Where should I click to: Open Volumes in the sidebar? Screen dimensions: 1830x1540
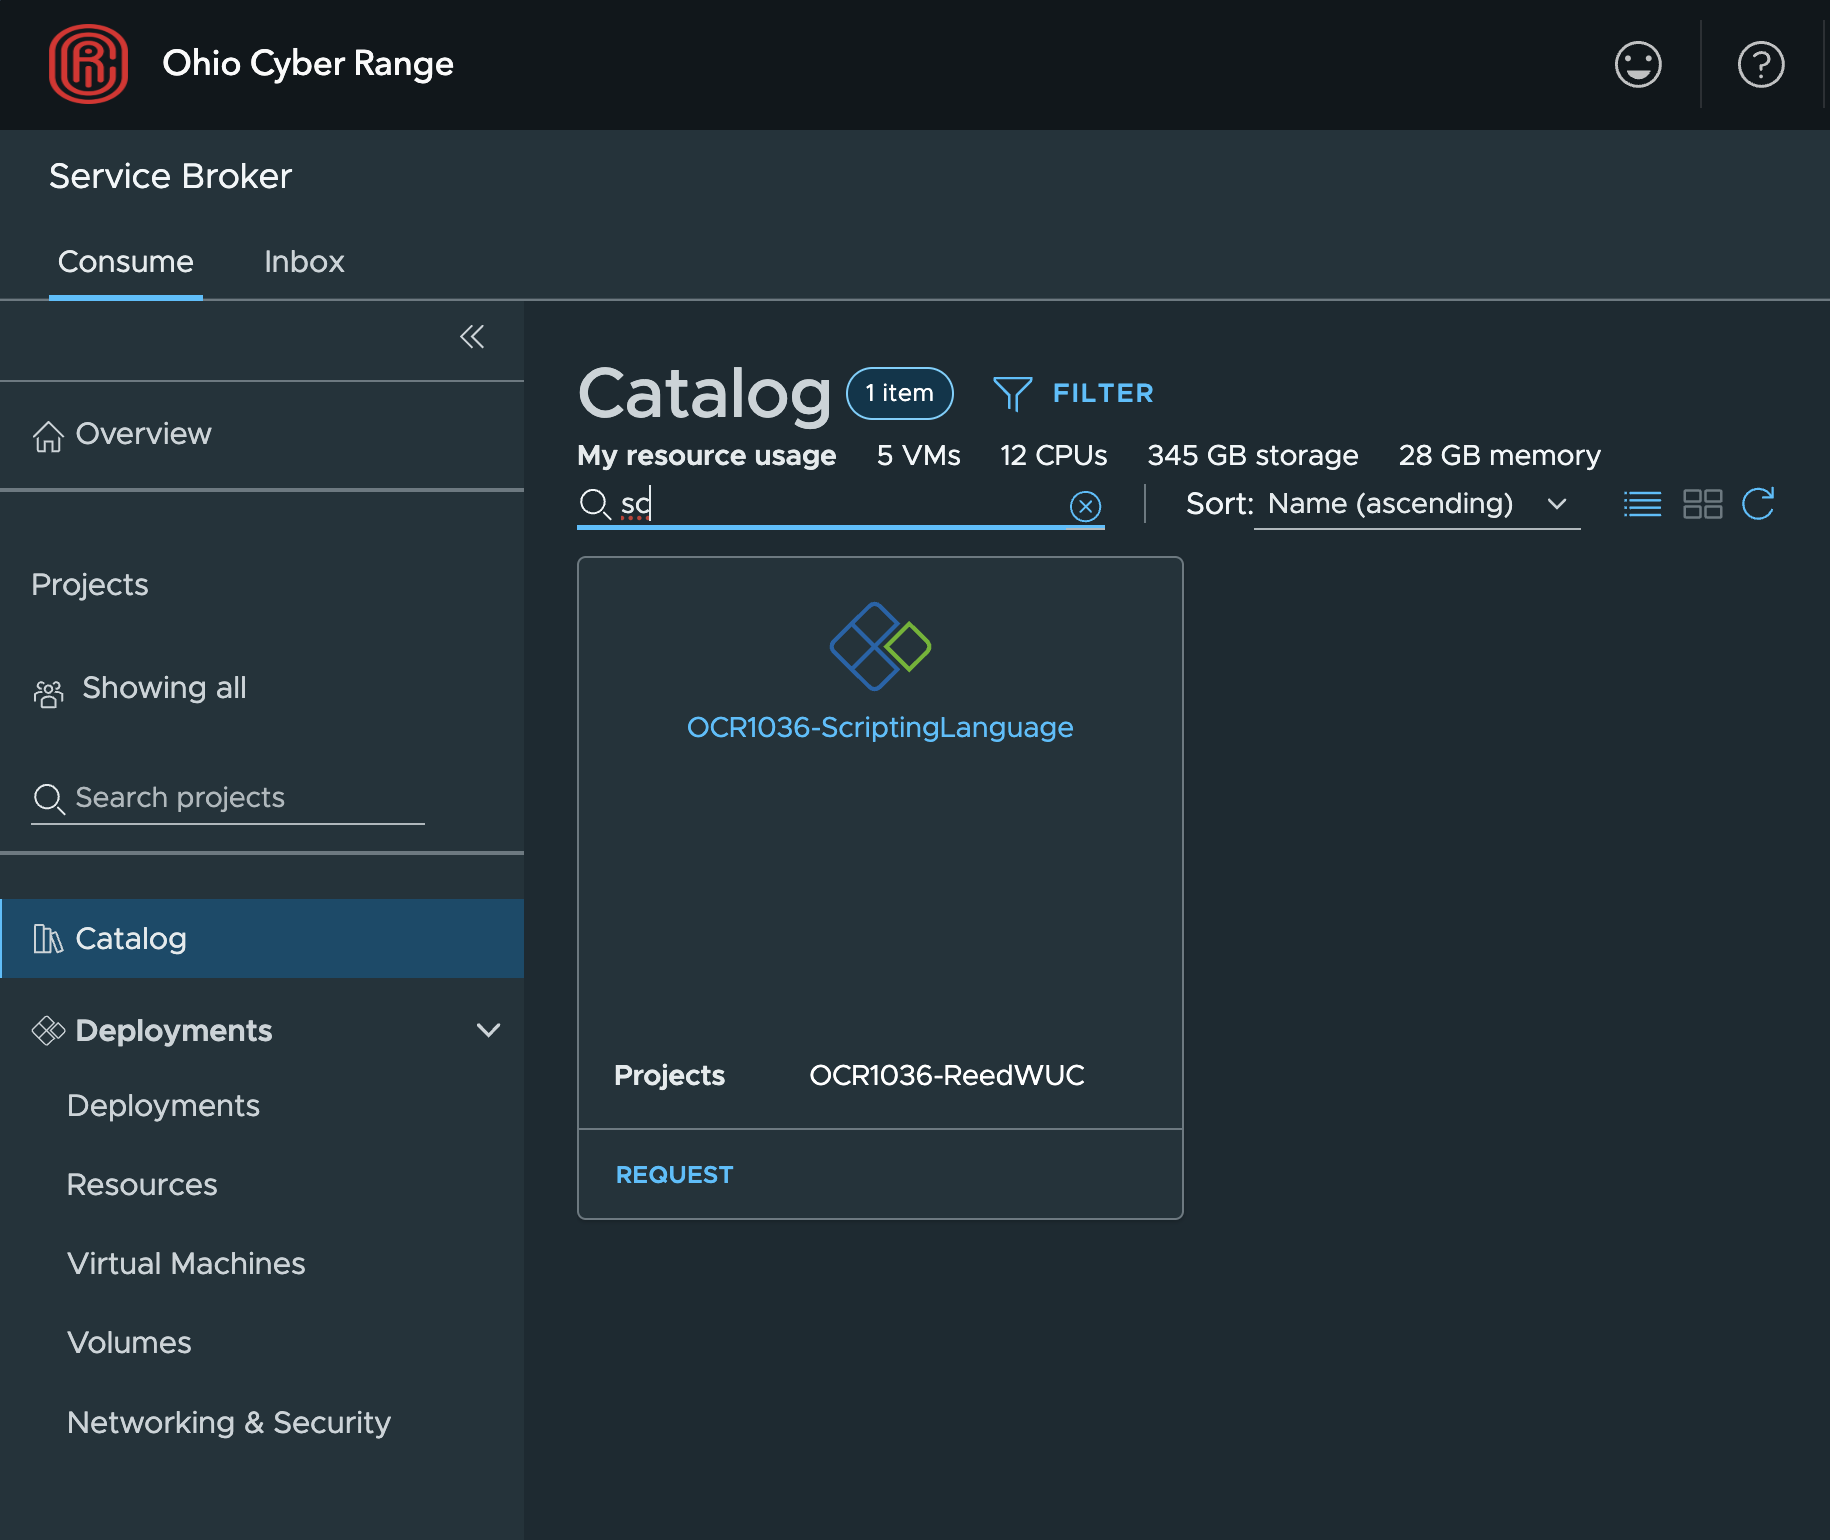point(129,1343)
